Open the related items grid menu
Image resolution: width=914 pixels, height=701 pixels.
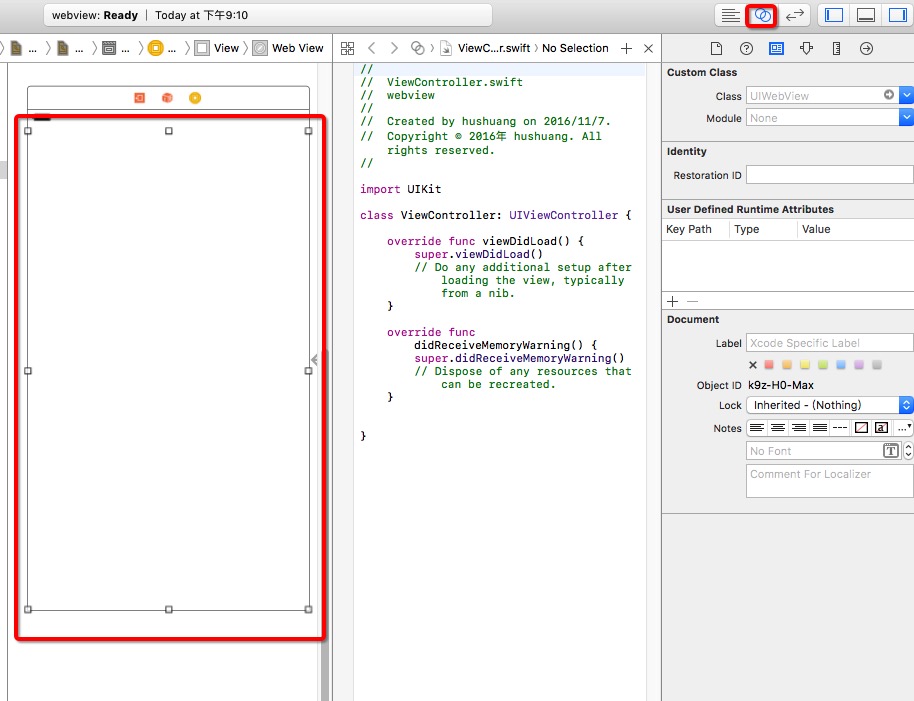click(x=347, y=48)
